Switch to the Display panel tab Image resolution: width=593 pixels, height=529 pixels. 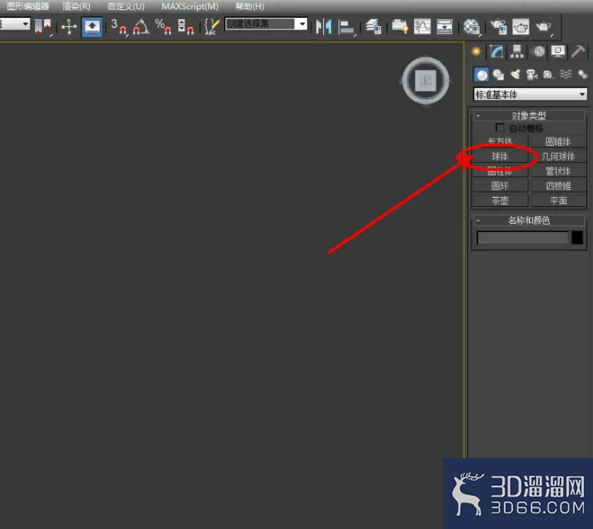(x=558, y=51)
